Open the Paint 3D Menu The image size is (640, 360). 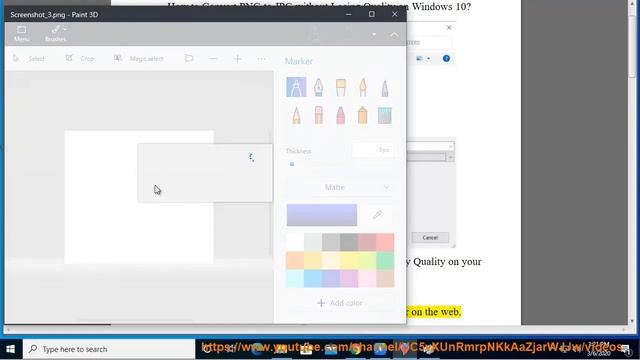pyautogui.click(x=22, y=33)
